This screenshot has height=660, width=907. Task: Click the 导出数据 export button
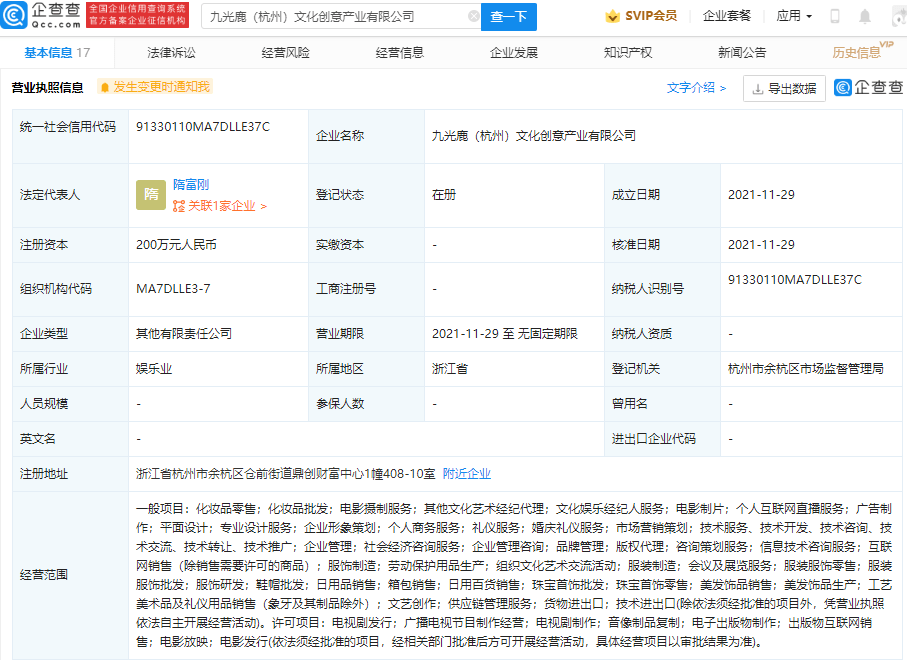point(784,88)
